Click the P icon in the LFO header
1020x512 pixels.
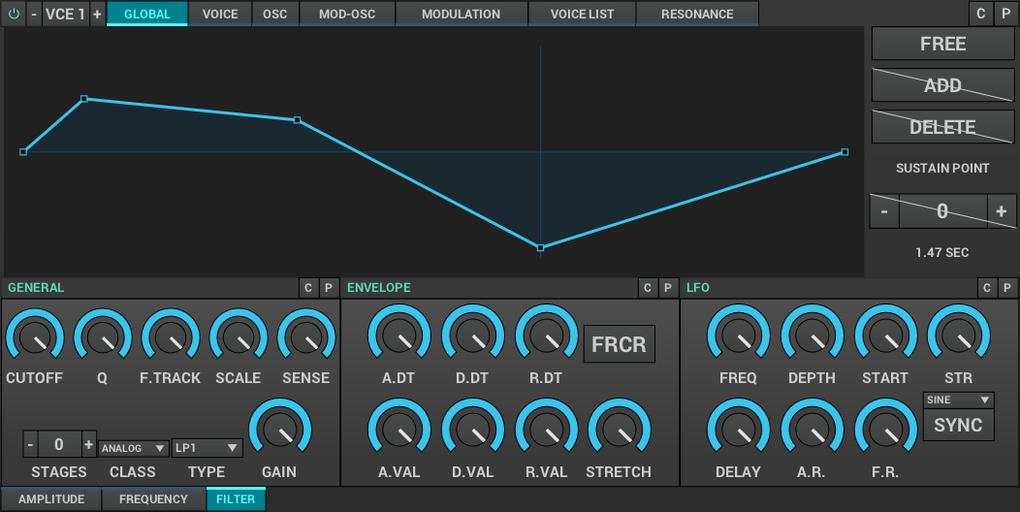[x=1007, y=288]
